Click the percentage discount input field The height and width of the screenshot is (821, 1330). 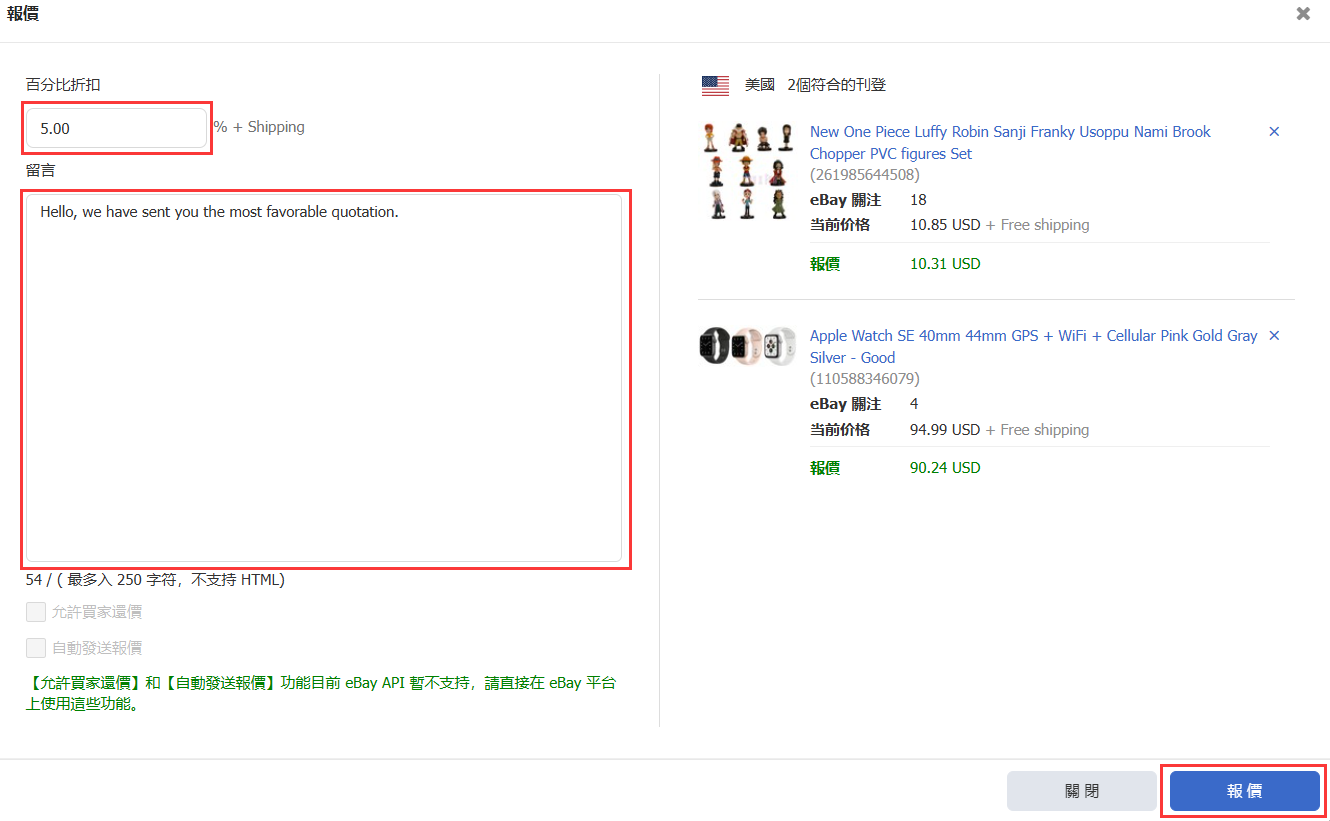tap(116, 128)
